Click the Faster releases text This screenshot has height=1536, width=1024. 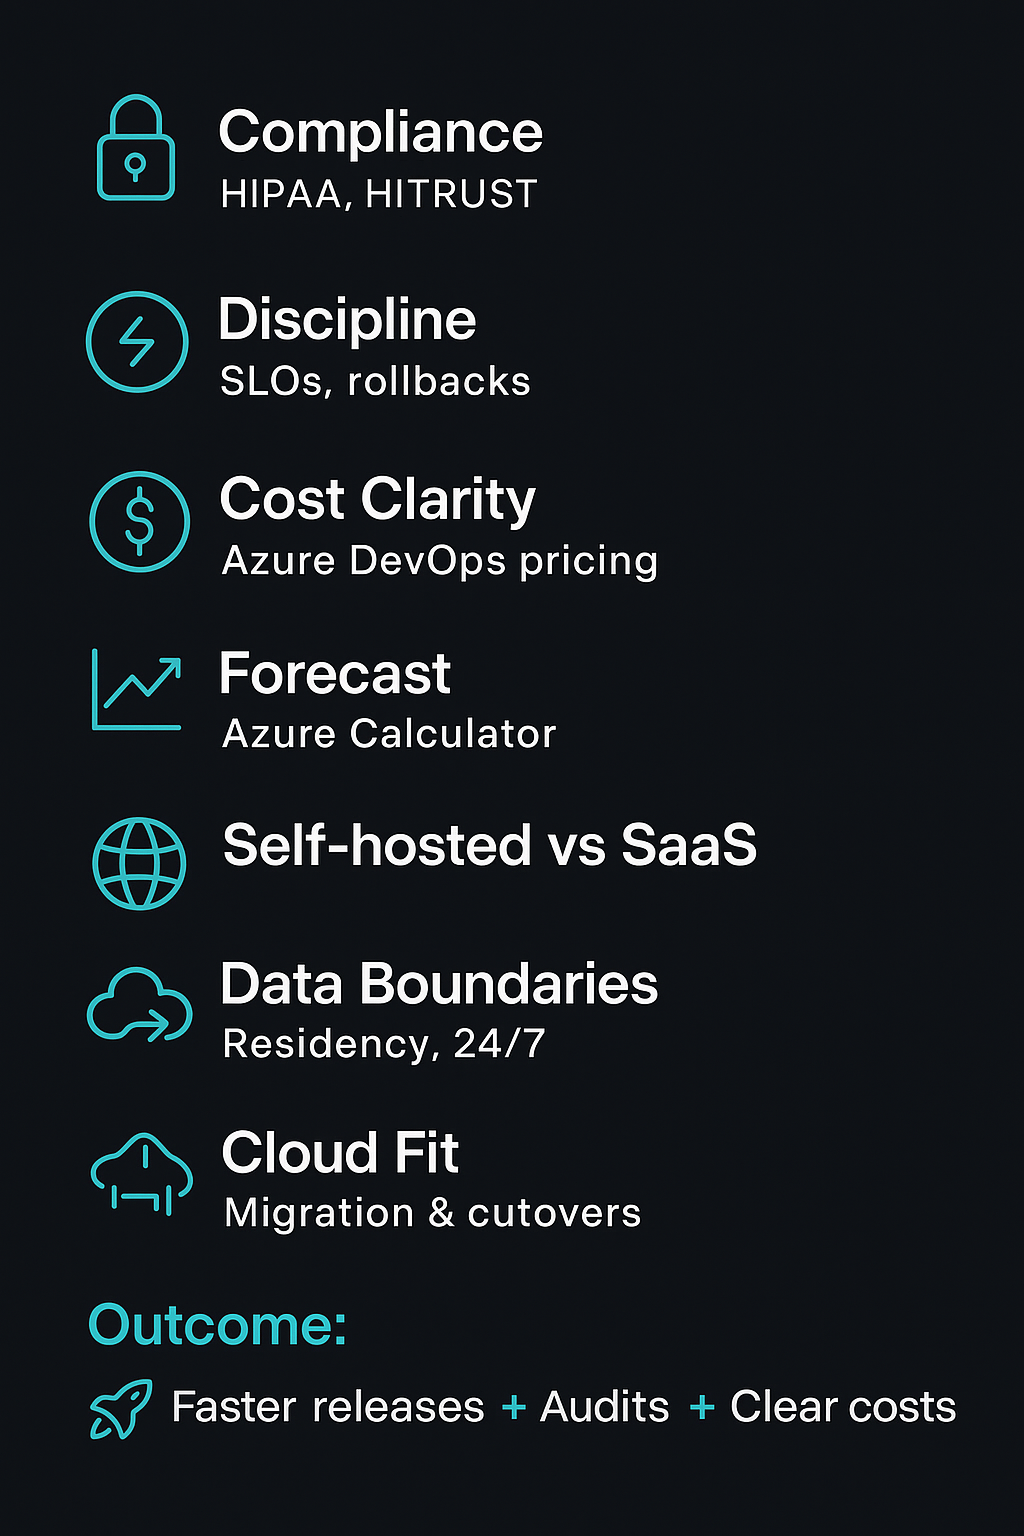(328, 1407)
